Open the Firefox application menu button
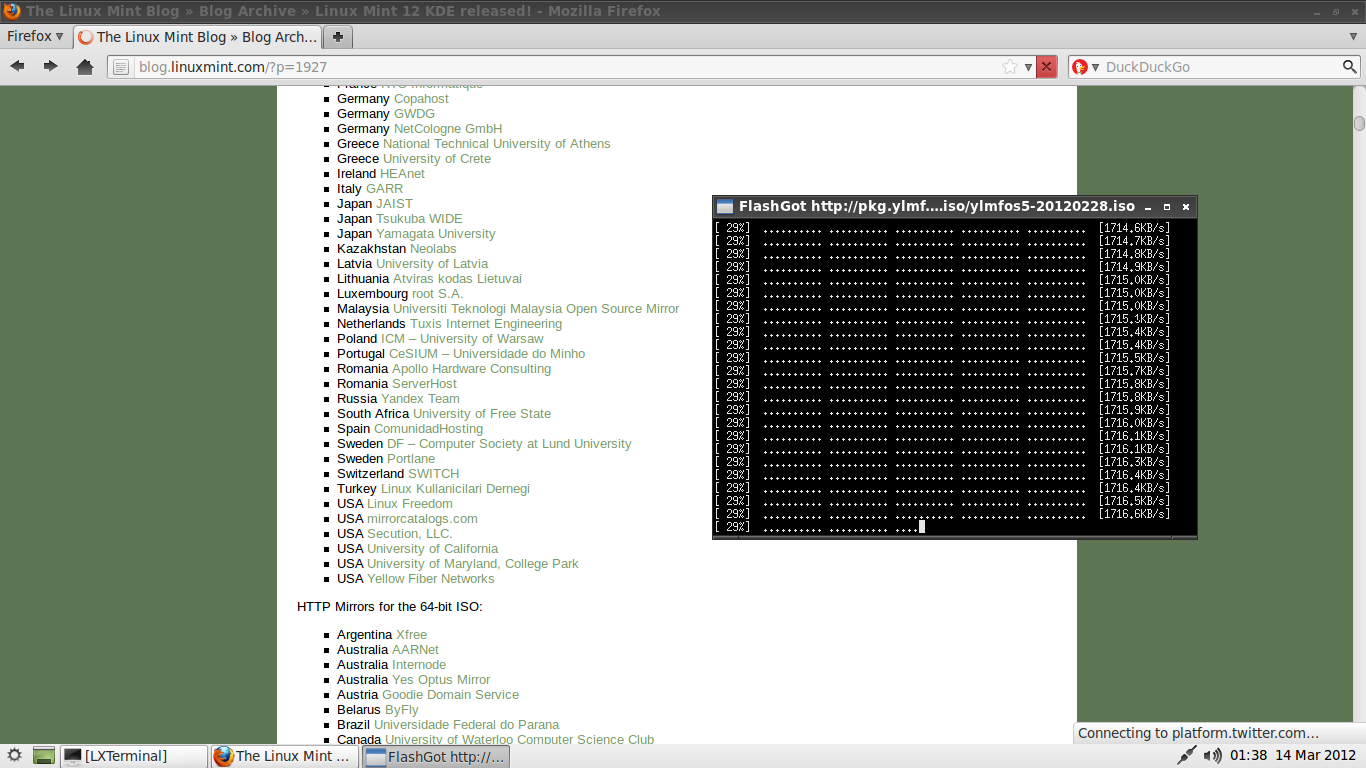 click(x=34, y=36)
